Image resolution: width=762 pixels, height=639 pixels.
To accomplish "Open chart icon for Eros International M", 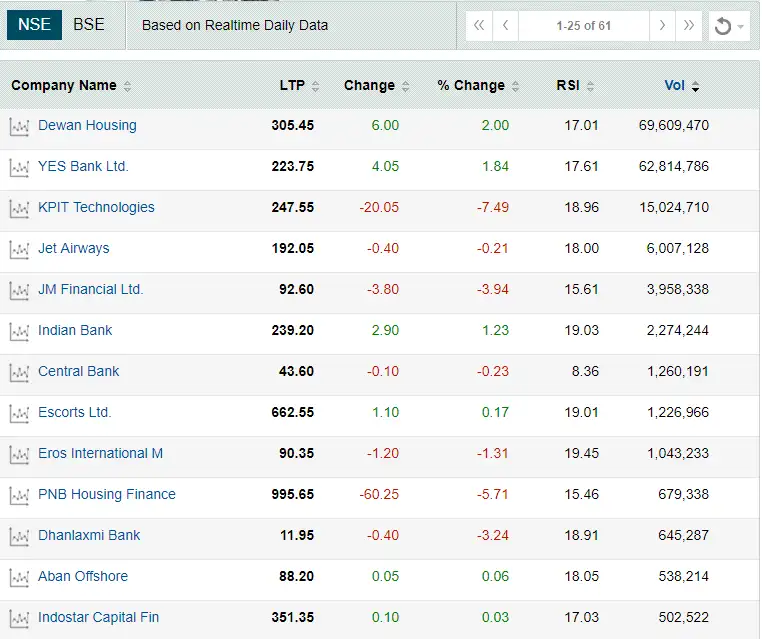I will coord(19,455).
